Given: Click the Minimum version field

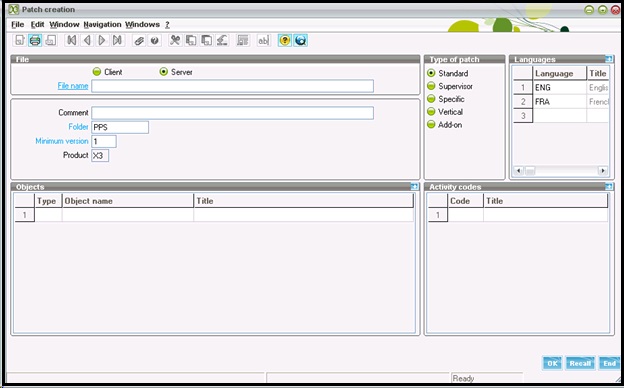Looking at the screenshot, I should [104, 142].
